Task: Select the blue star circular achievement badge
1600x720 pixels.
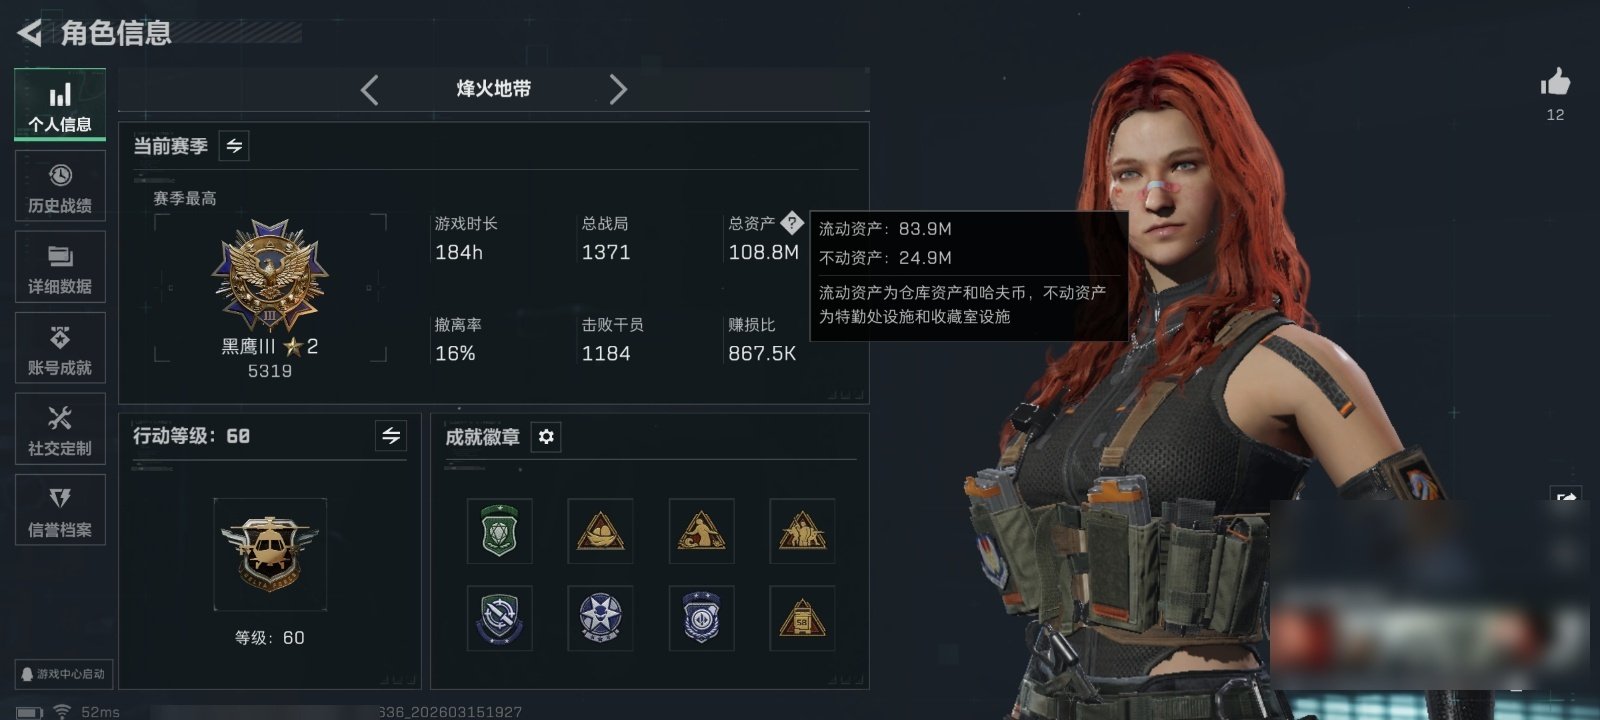Action: [x=600, y=618]
